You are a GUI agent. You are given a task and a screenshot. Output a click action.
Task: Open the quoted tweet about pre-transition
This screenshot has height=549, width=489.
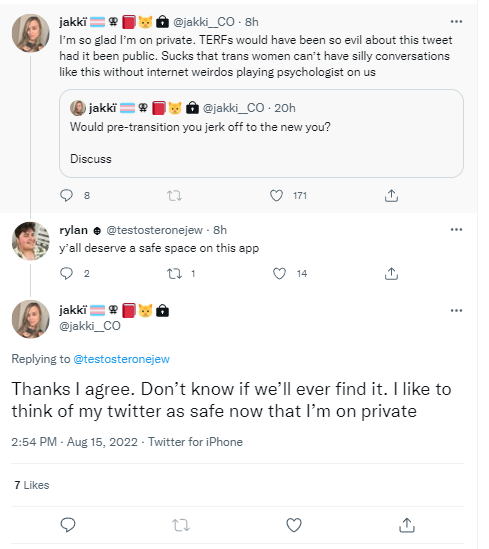click(x=261, y=133)
